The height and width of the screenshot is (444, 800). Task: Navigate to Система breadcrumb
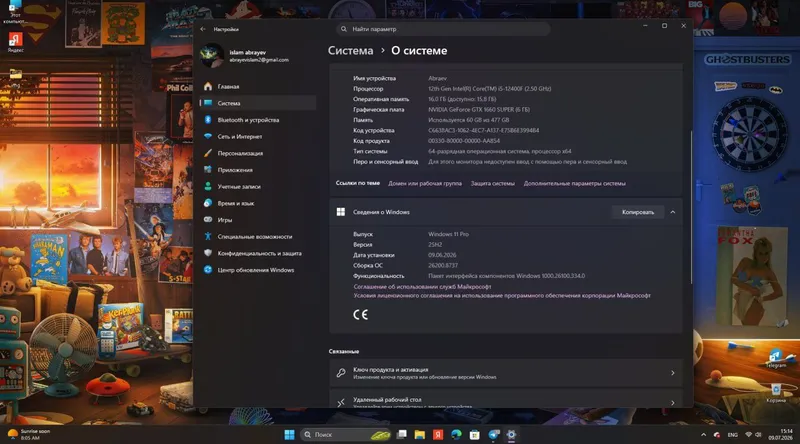pyautogui.click(x=351, y=51)
